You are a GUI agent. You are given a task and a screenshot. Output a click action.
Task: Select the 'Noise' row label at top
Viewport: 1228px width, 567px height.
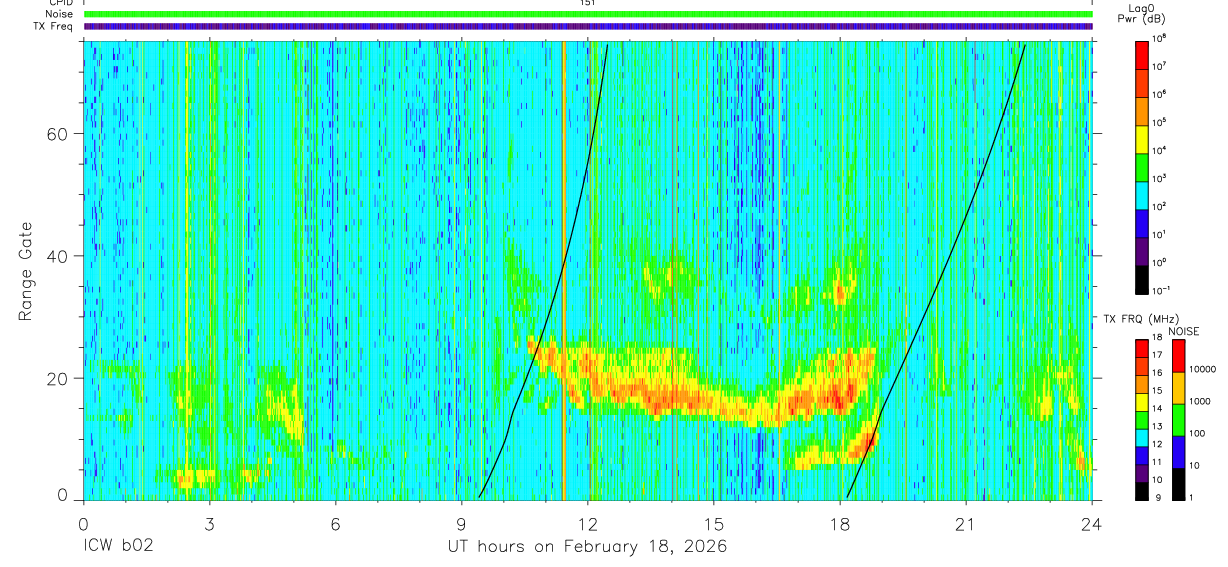(59, 14)
